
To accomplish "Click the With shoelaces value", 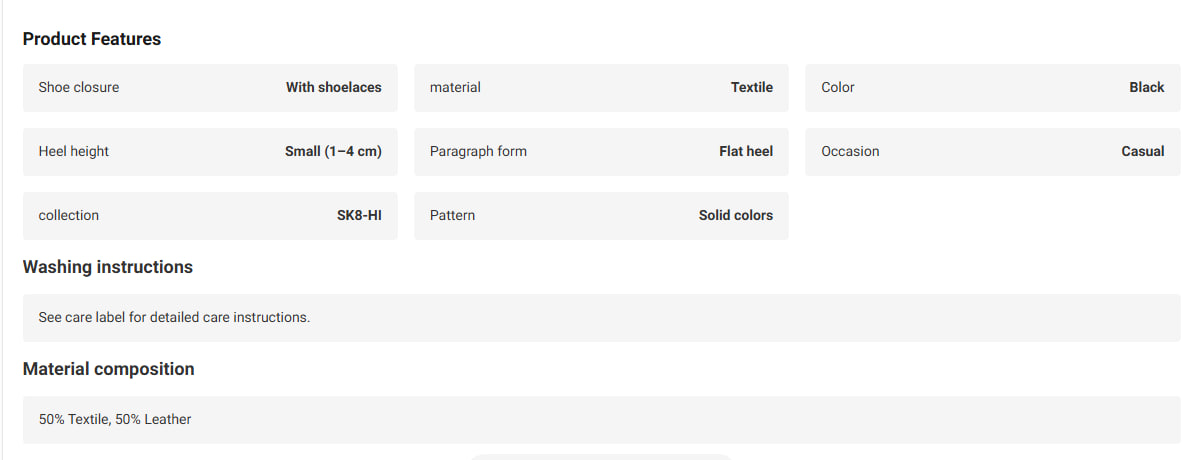I will [333, 87].
